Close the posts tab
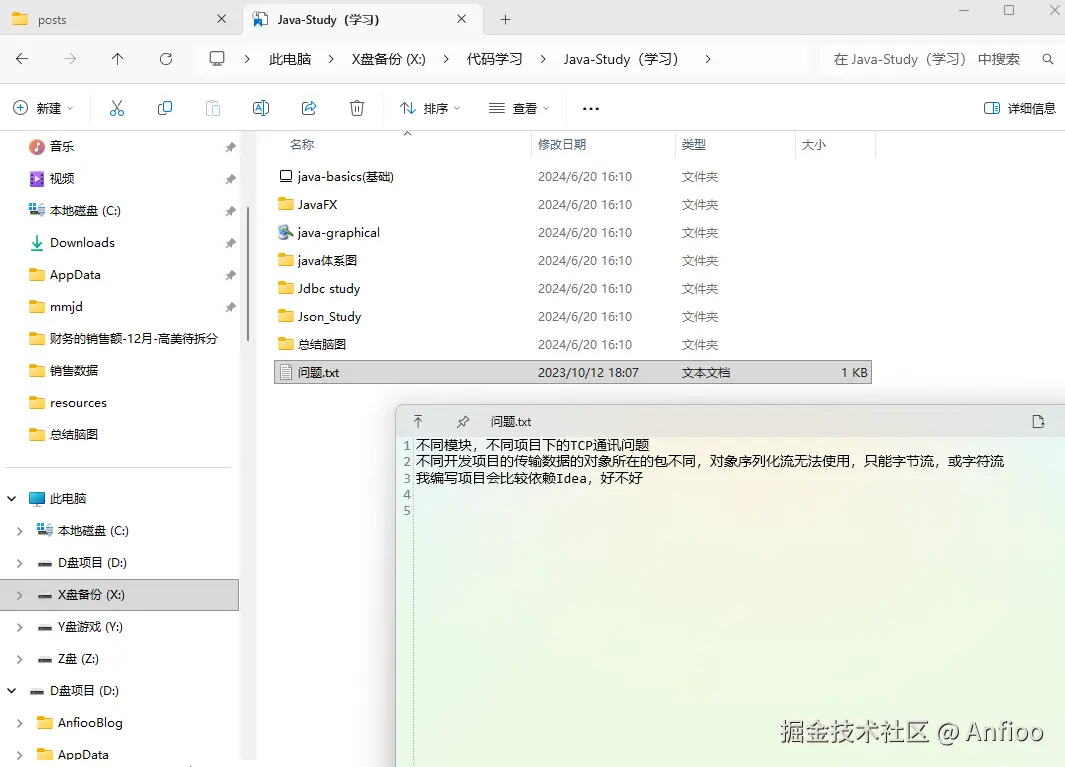This screenshot has width=1065, height=767. (x=221, y=19)
